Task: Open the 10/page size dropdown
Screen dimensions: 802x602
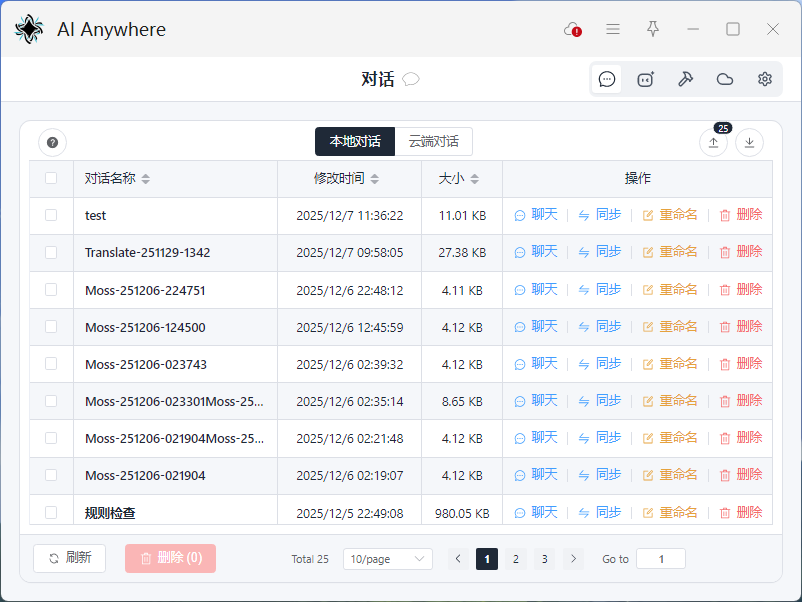Action: (x=387, y=559)
